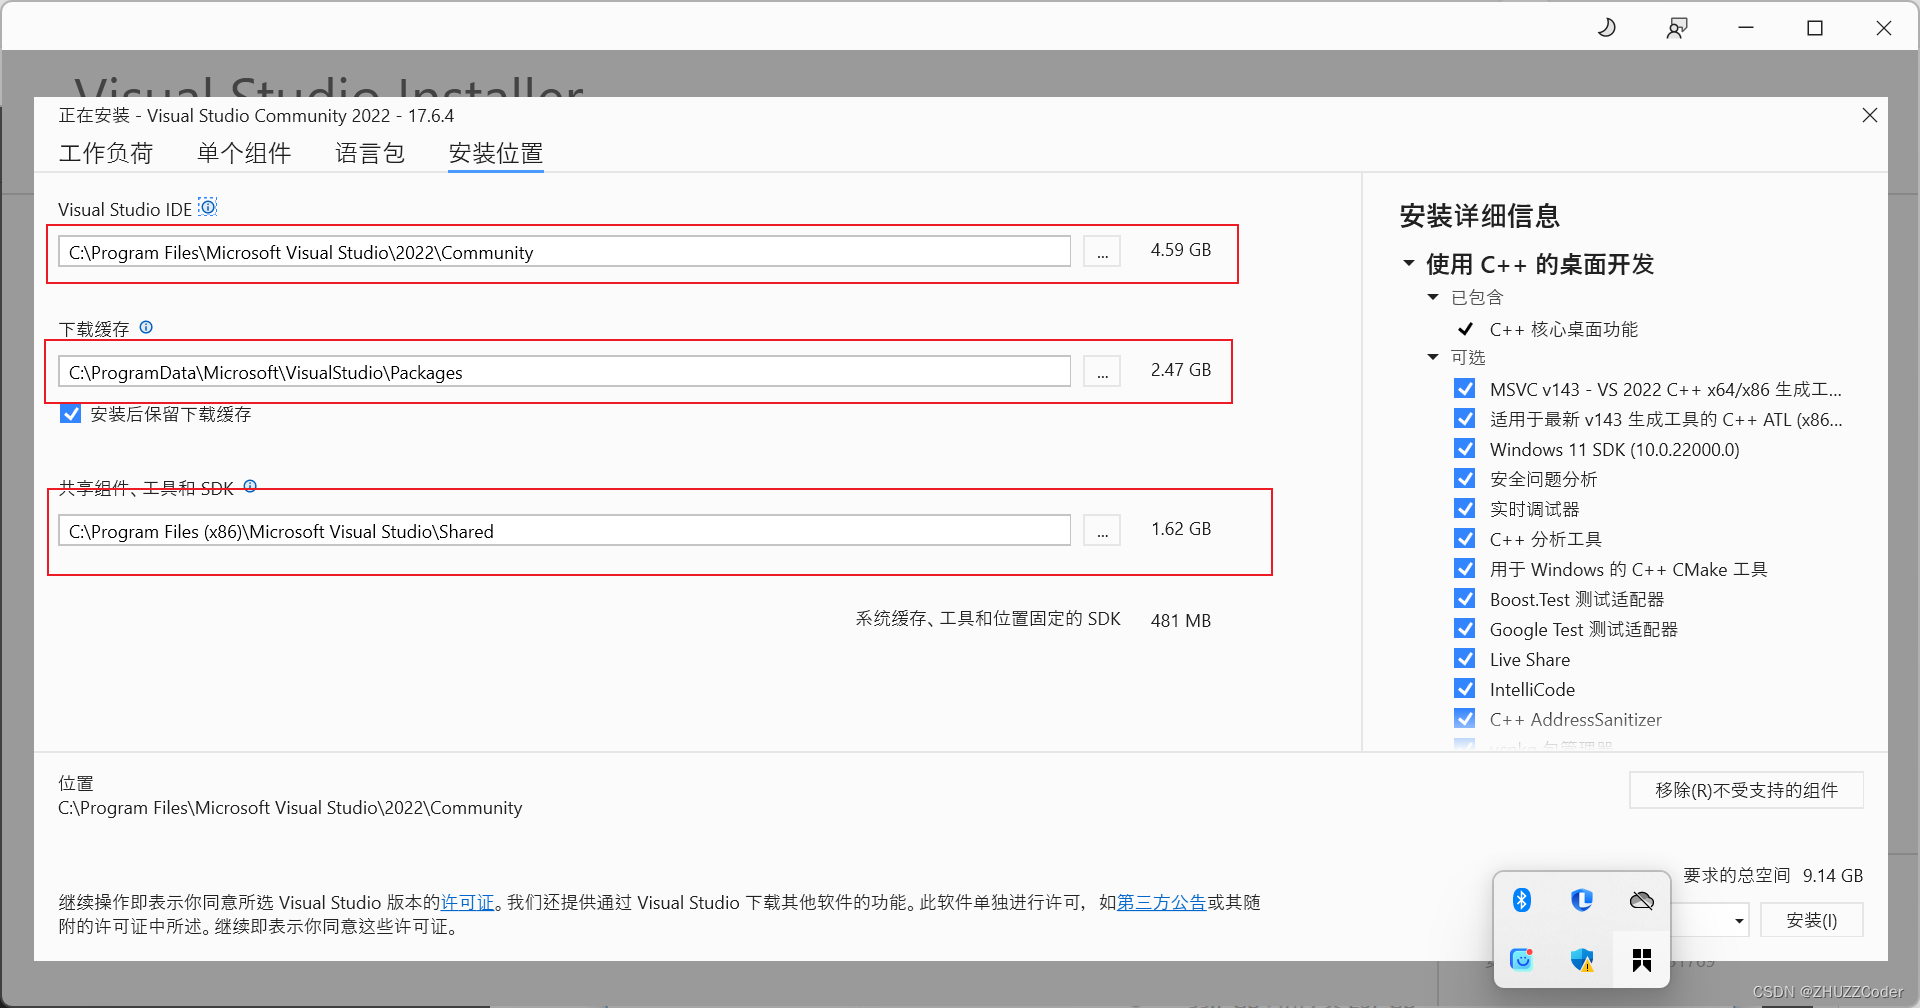Open install mode dropdown arrow beside 安装
This screenshot has width=1920, height=1008.
click(x=1739, y=920)
